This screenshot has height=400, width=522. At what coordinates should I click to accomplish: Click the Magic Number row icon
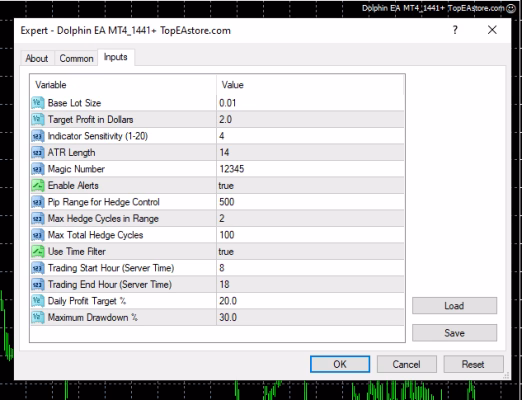(38, 169)
